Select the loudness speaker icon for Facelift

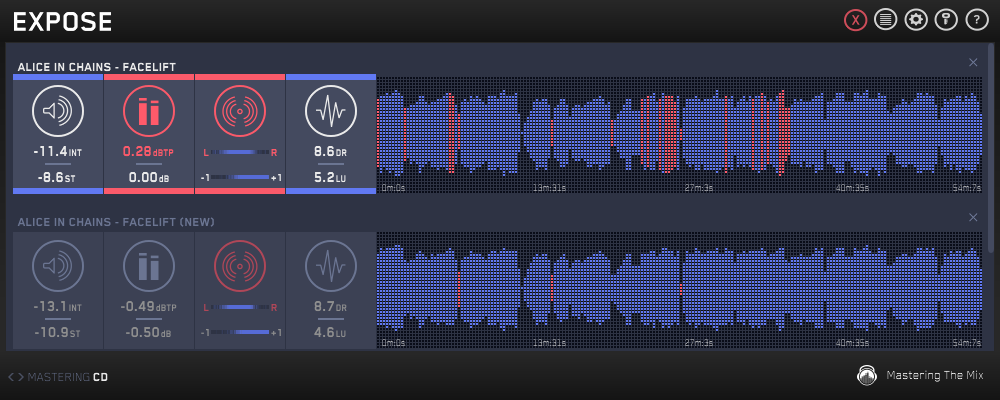[58, 110]
